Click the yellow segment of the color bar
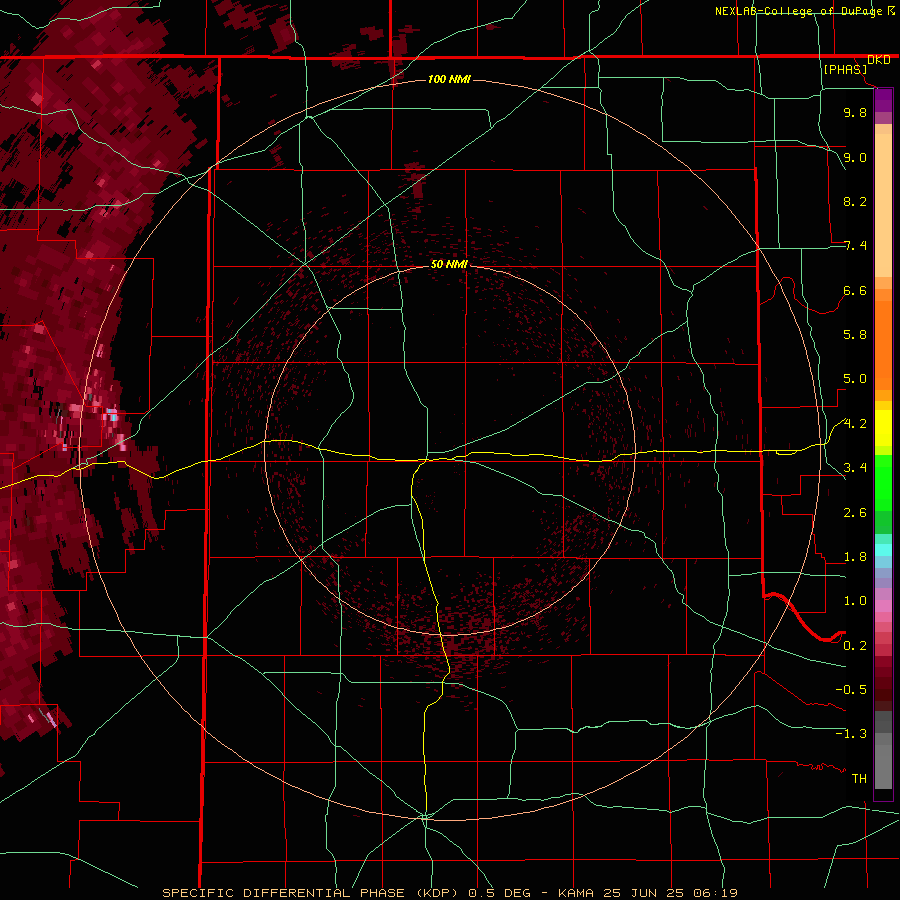The width and height of the screenshot is (900, 900). pyautogui.click(x=883, y=428)
